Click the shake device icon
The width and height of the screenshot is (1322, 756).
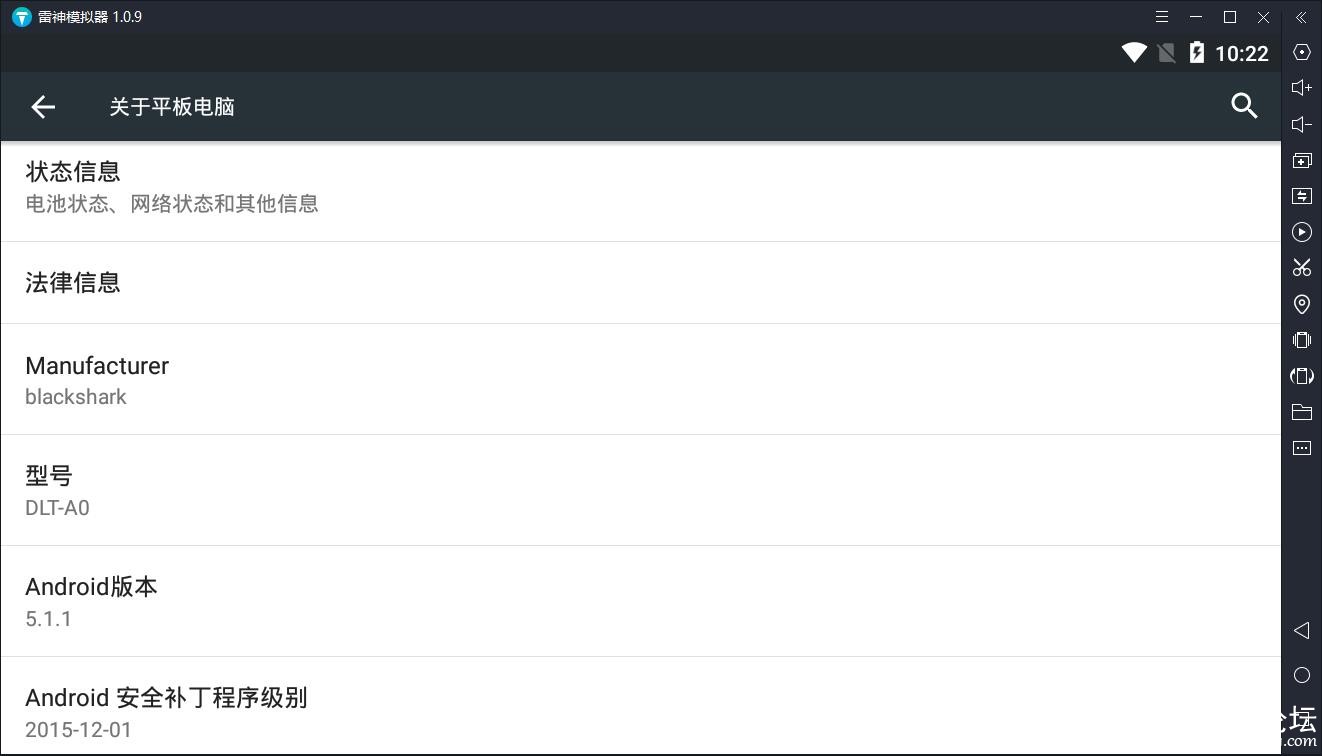(x=1301, y=340)
